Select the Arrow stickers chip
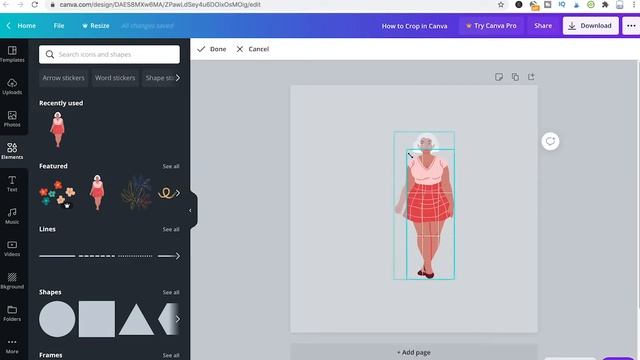Image resolution: width=640 pixels, height=360 pixels. [x=63, y=78]
